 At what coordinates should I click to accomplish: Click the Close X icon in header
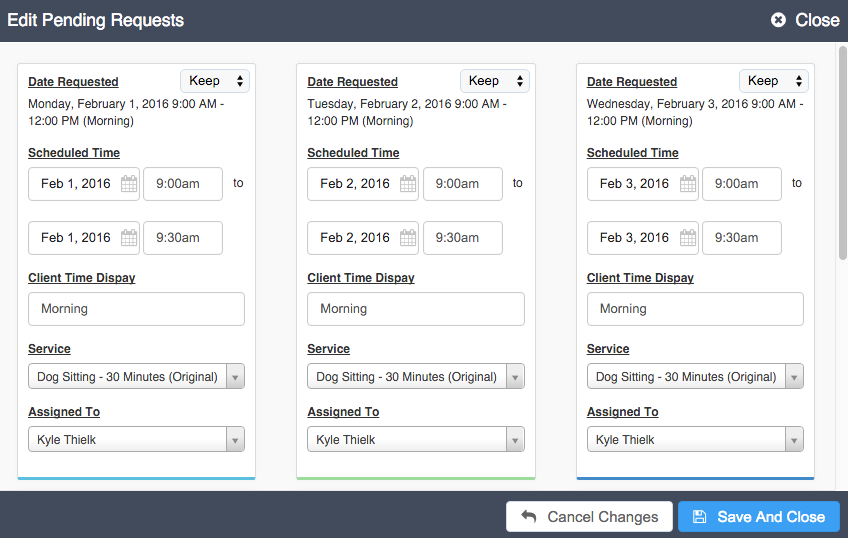pos(778,20)
